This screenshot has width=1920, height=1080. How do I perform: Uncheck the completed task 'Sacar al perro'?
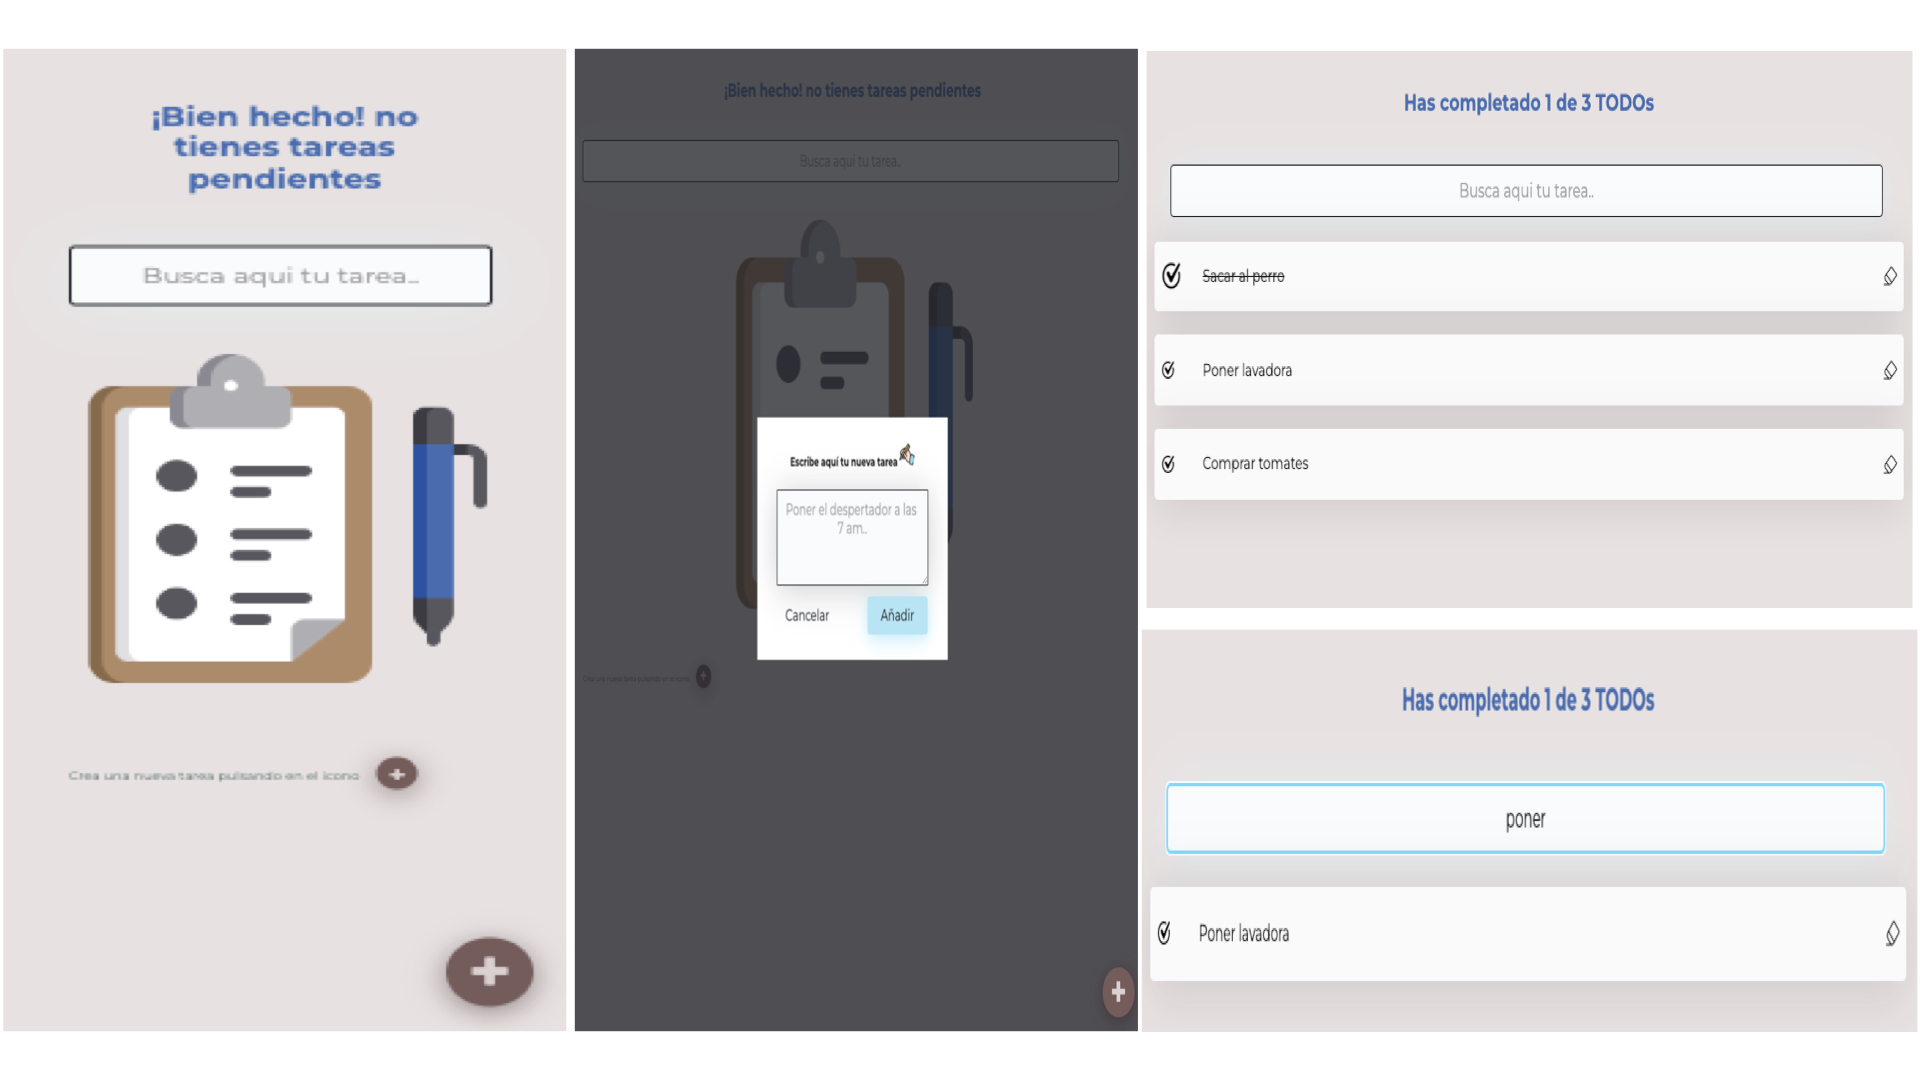(x=1171, y=277)
